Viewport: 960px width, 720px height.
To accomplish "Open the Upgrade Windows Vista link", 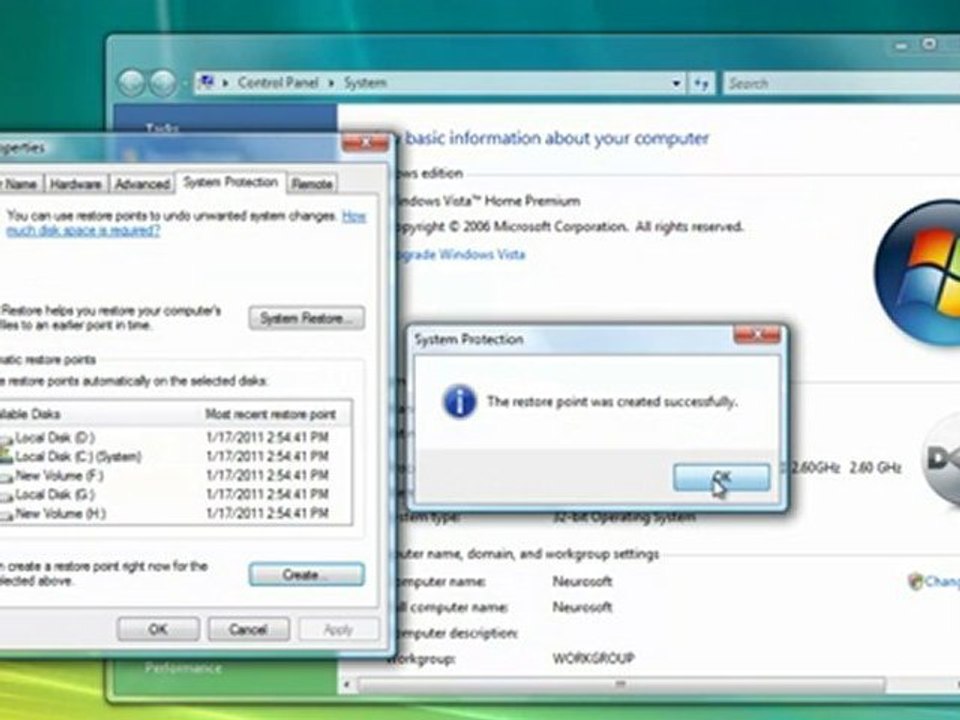I will click(x=462, y=254).
